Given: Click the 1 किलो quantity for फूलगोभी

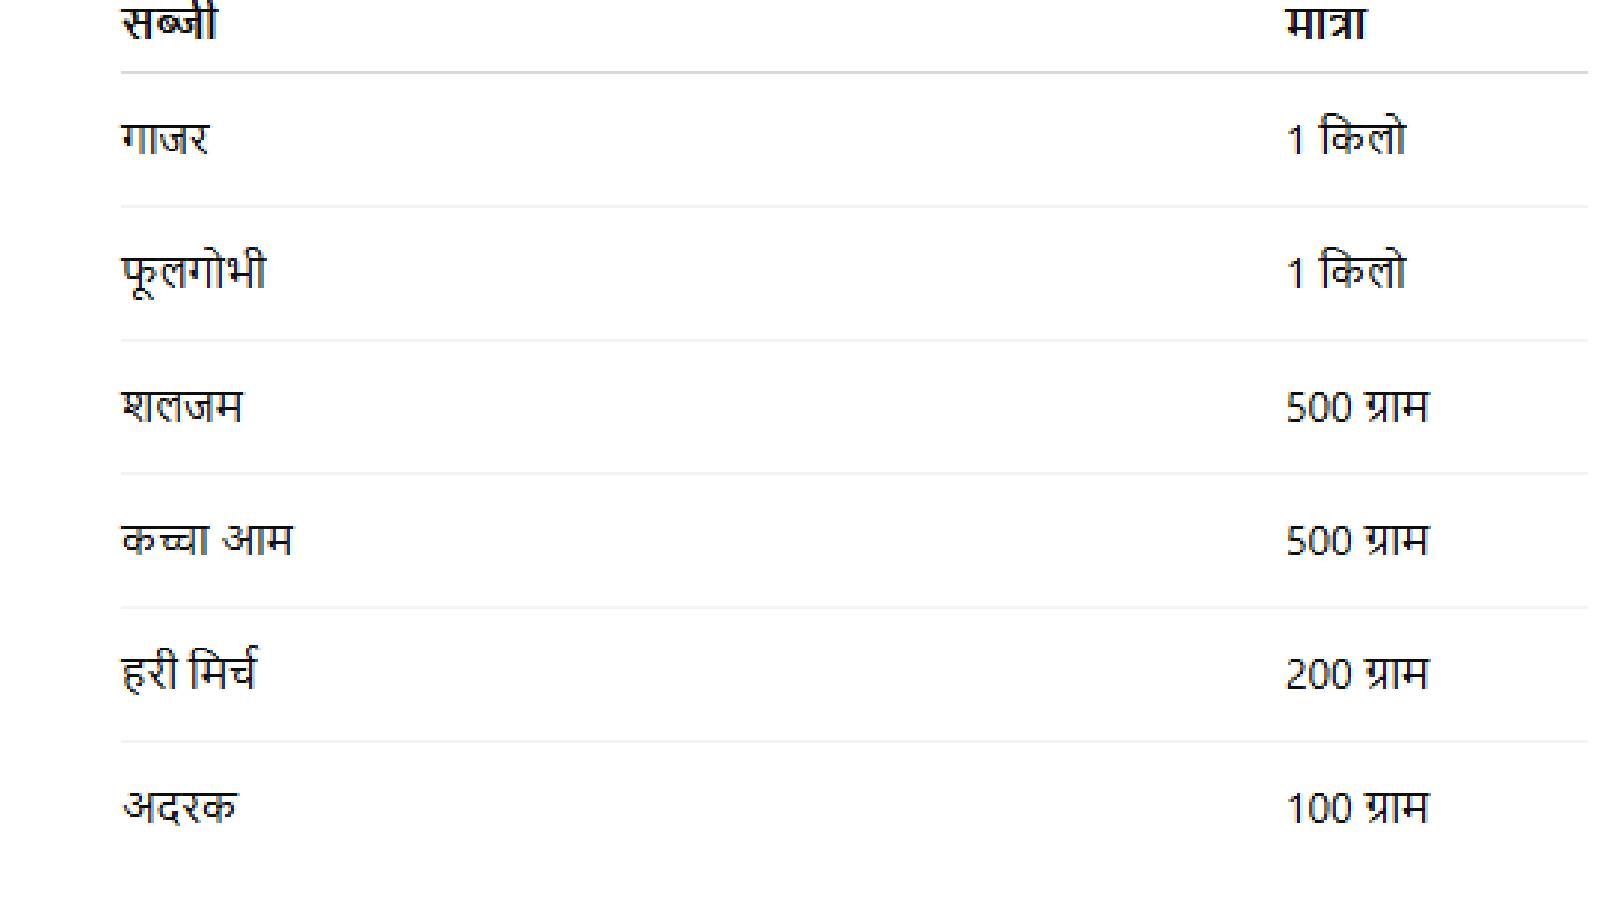Looking at the screenshot, I should coord(1346,273).
